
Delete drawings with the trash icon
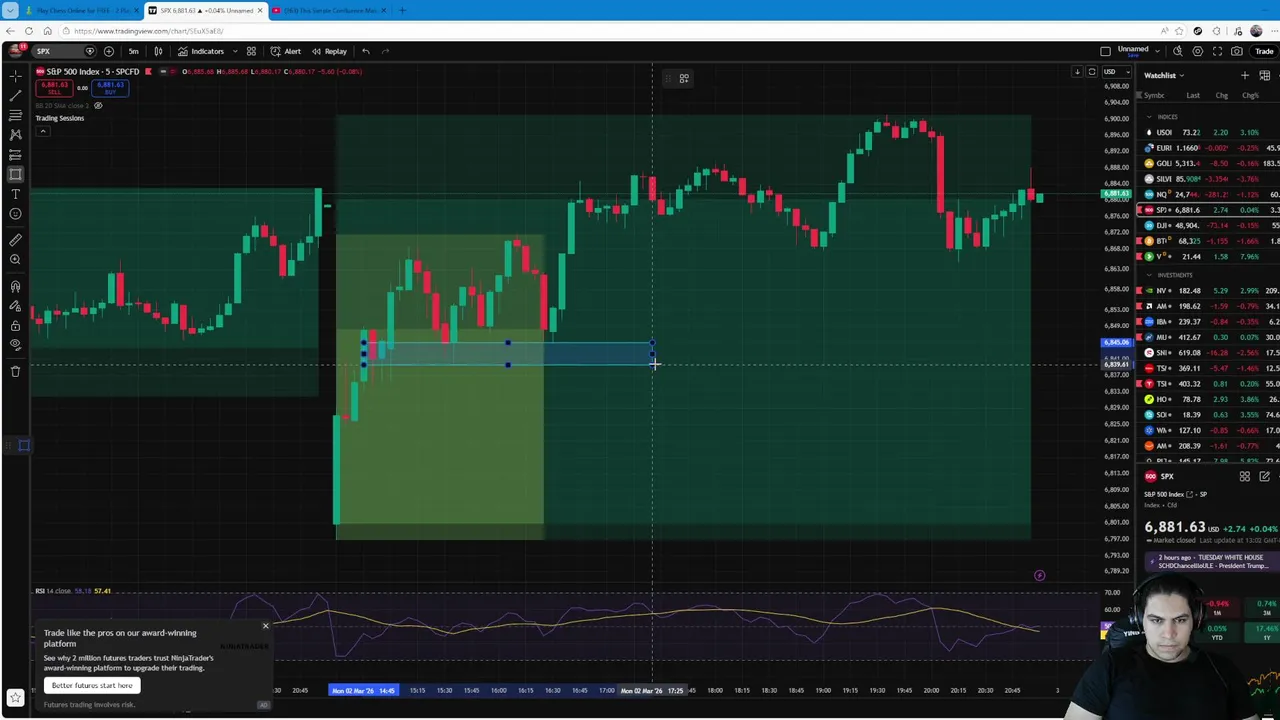pyautogui.click(x=15, y=372)
